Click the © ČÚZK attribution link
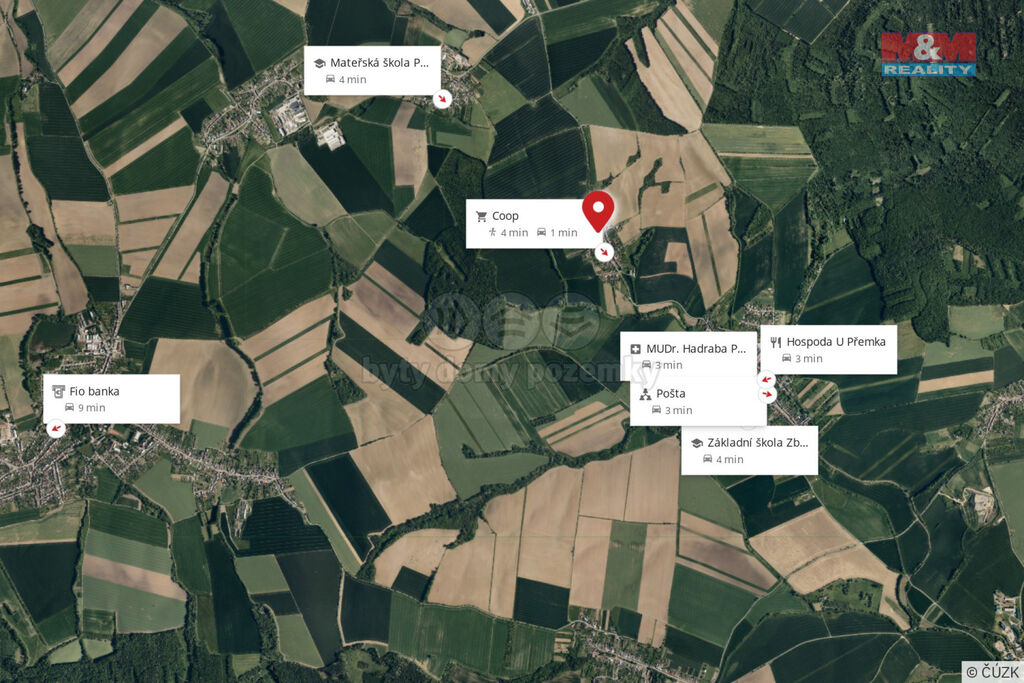Image resolution: width=1024 pixels, height=683 pixels. 992,672
